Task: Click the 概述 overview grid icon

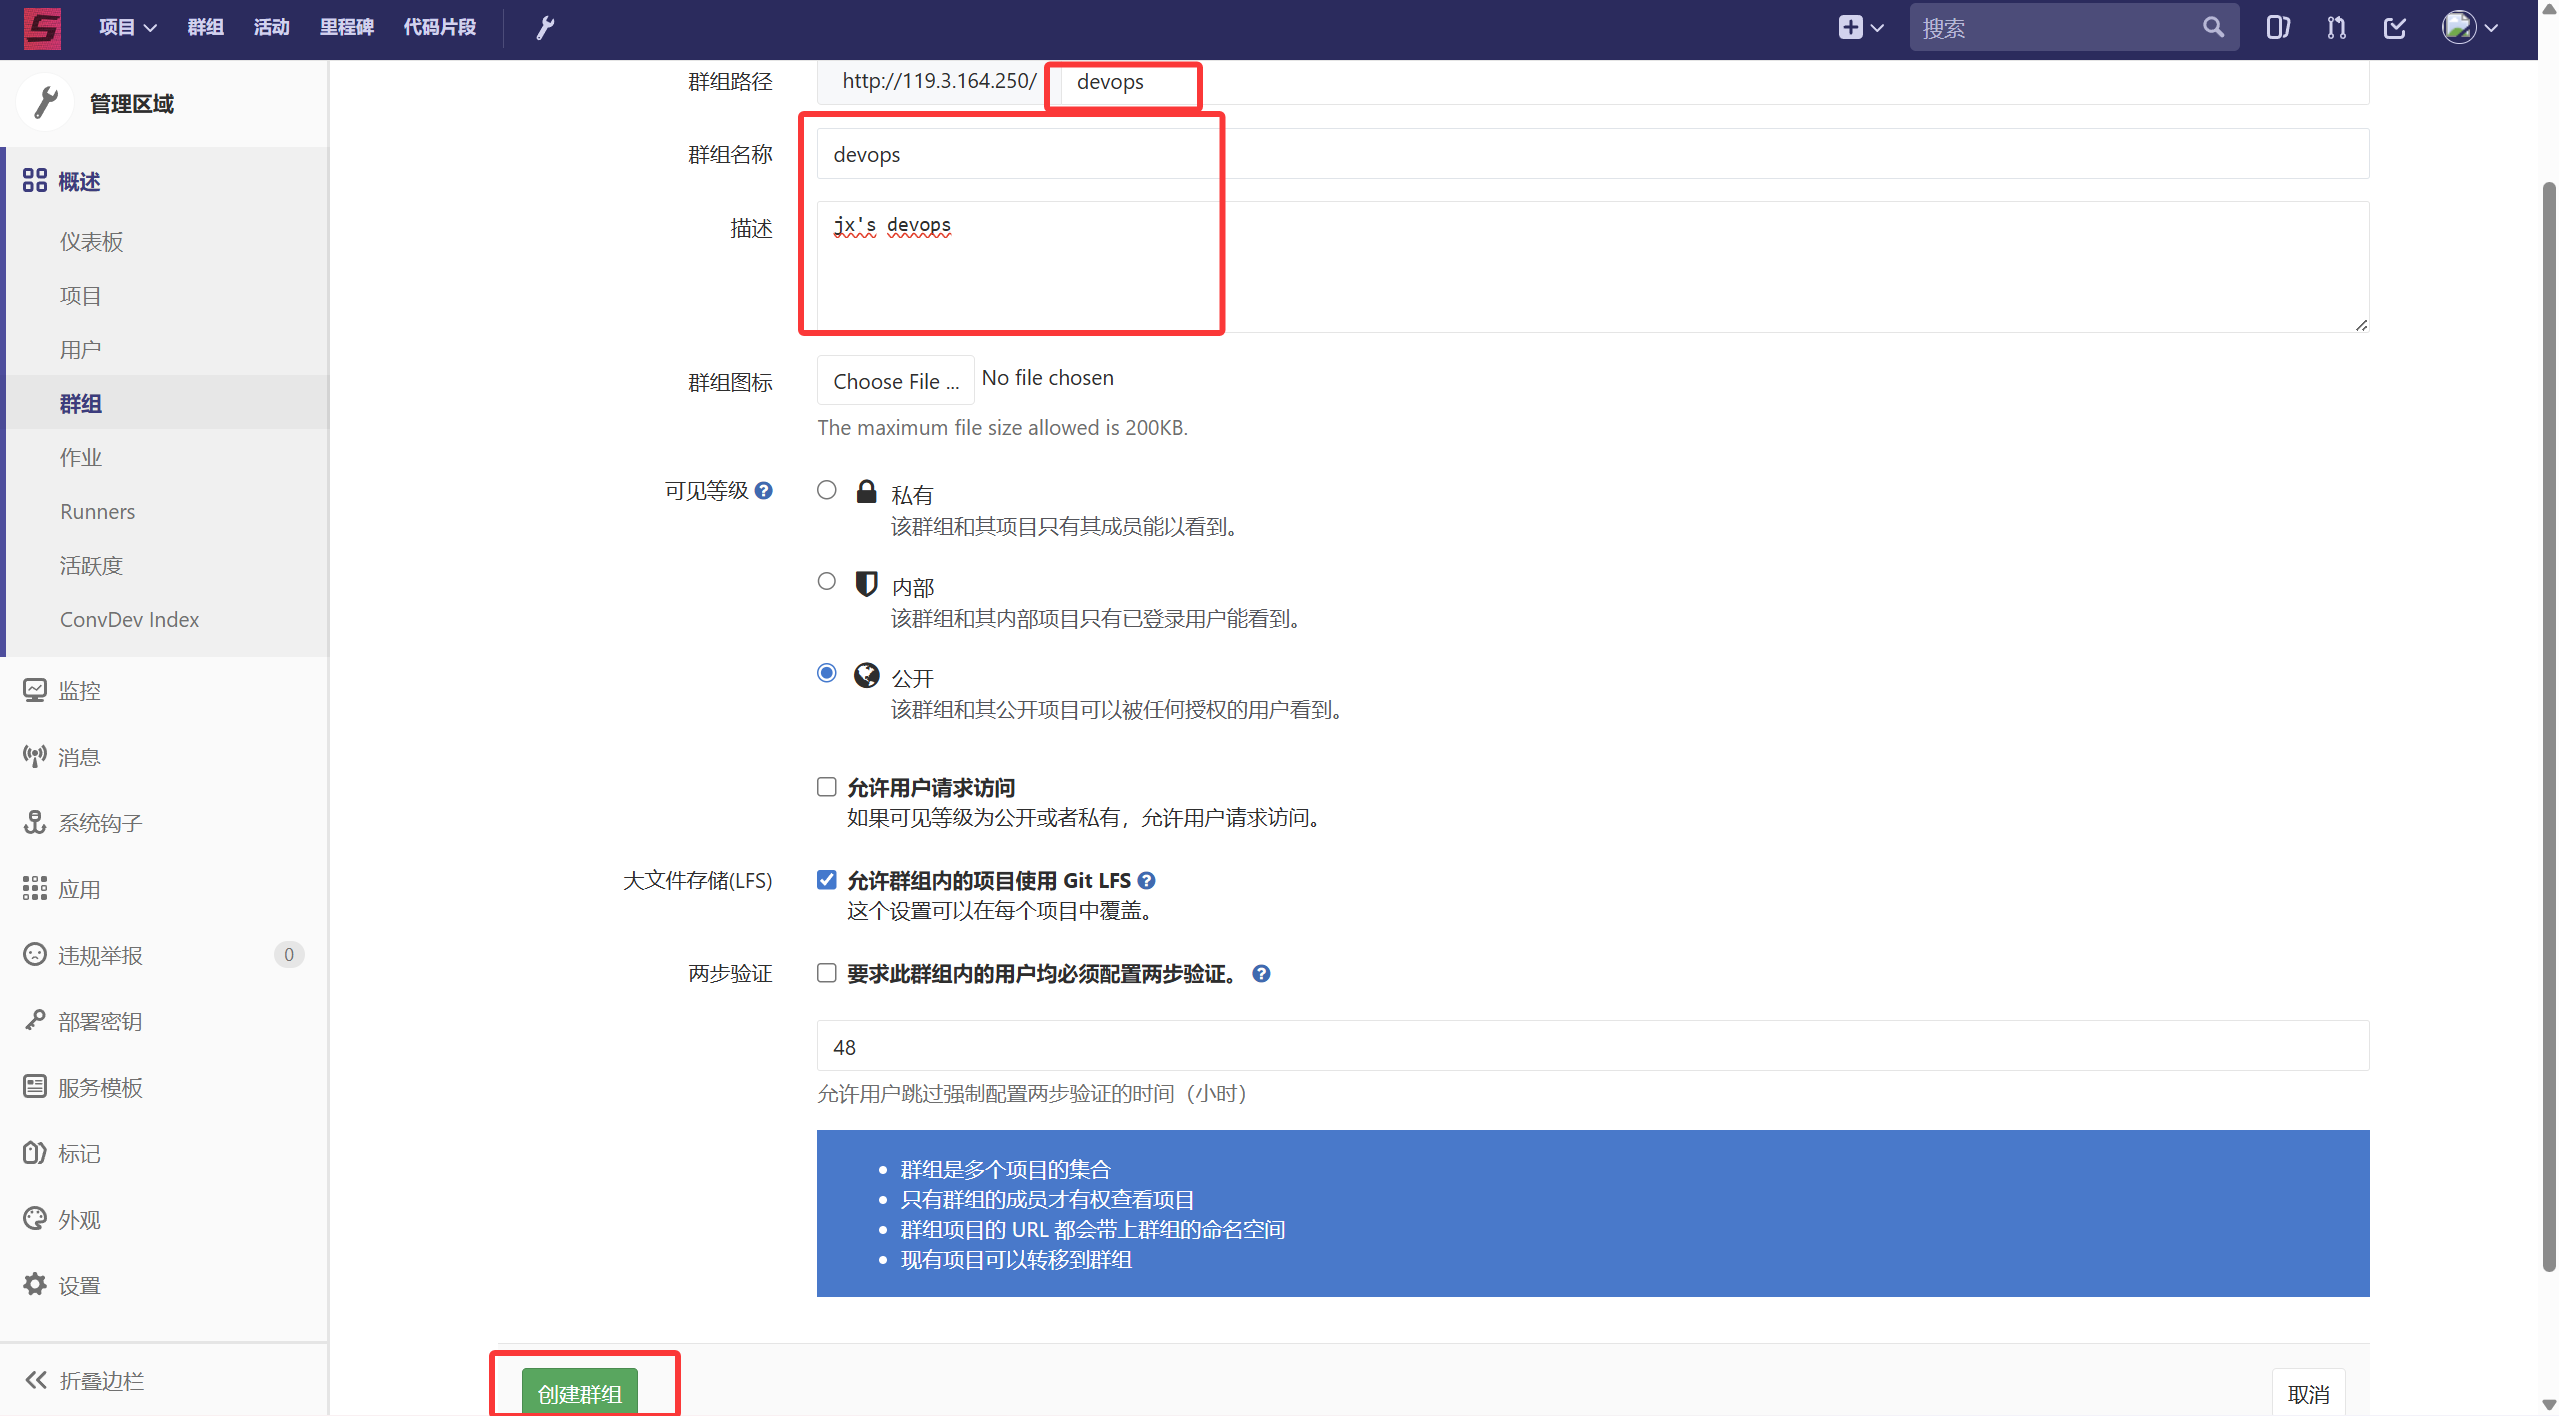Action: [x=35, y=181]
